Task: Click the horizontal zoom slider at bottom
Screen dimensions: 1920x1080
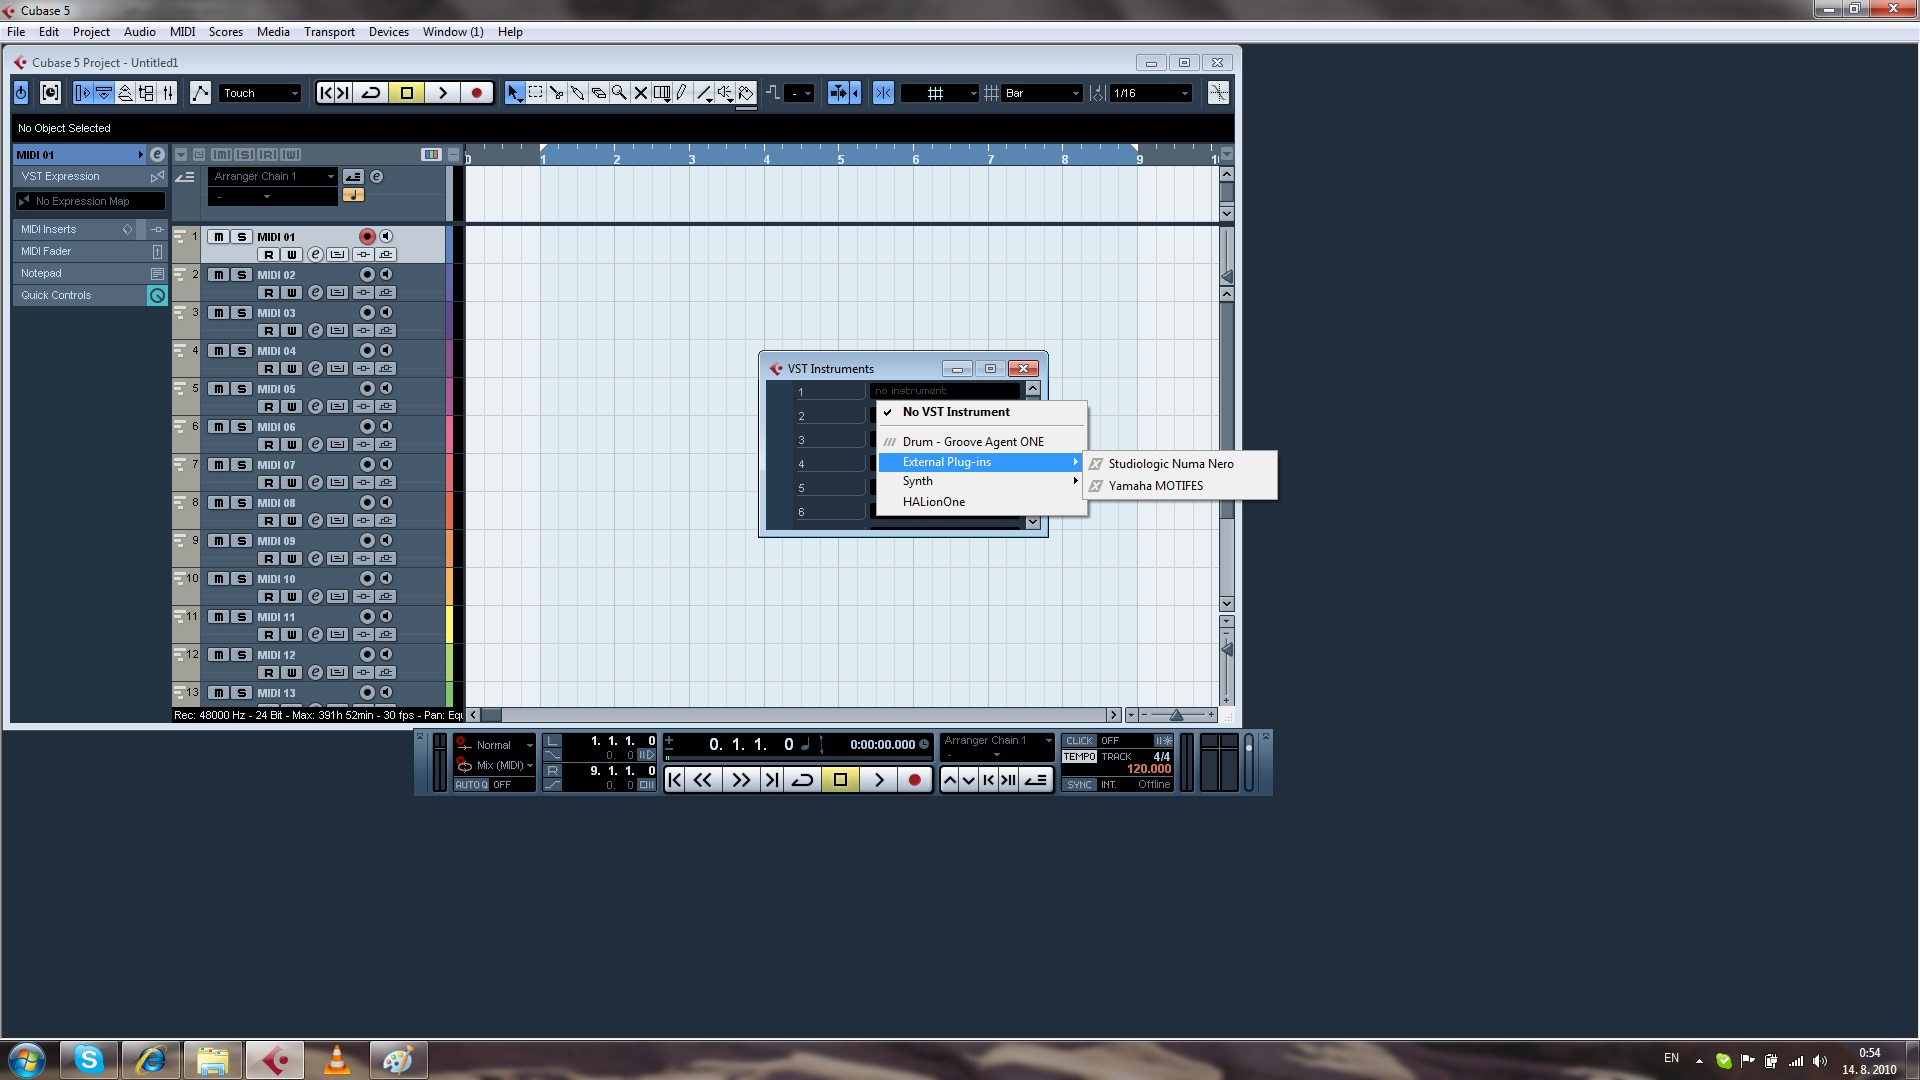Action: coord(1176,715)
